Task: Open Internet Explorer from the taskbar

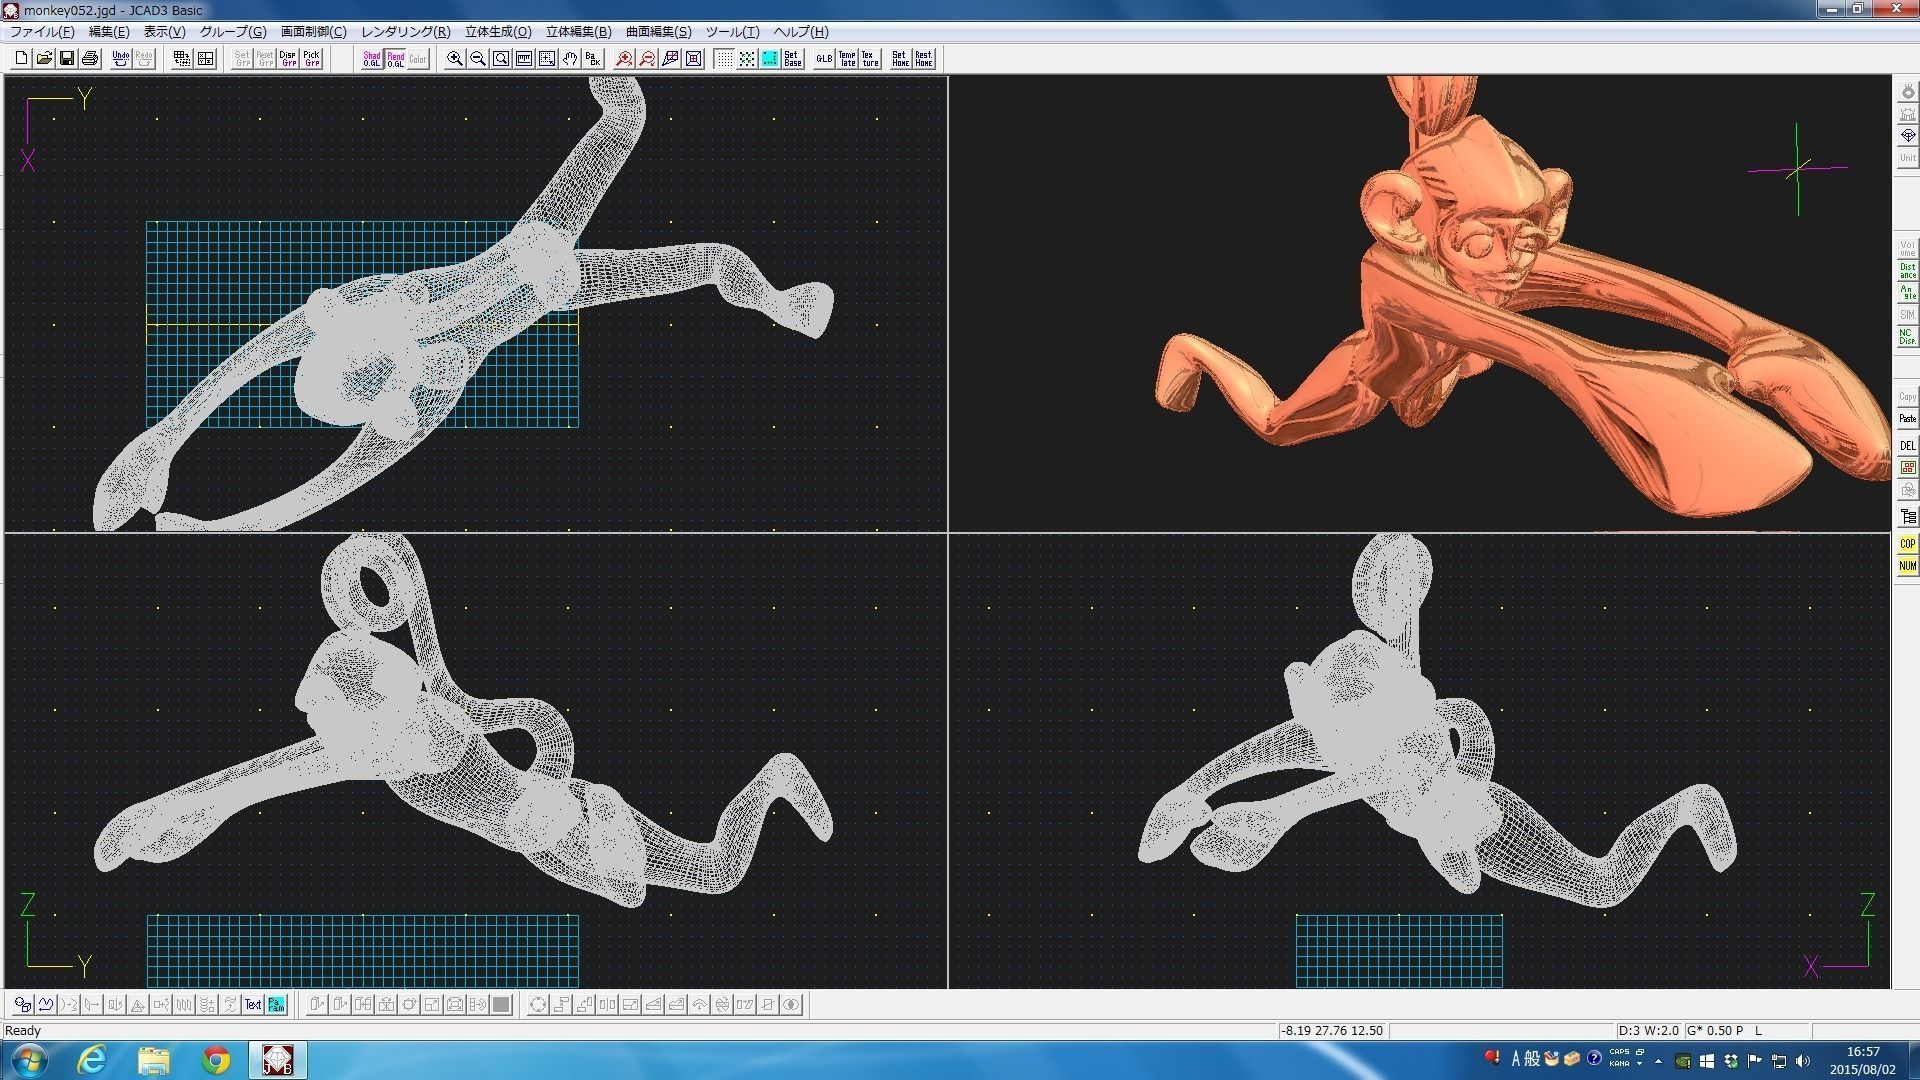Action: pyautogui.click(x=92, y=1060)
